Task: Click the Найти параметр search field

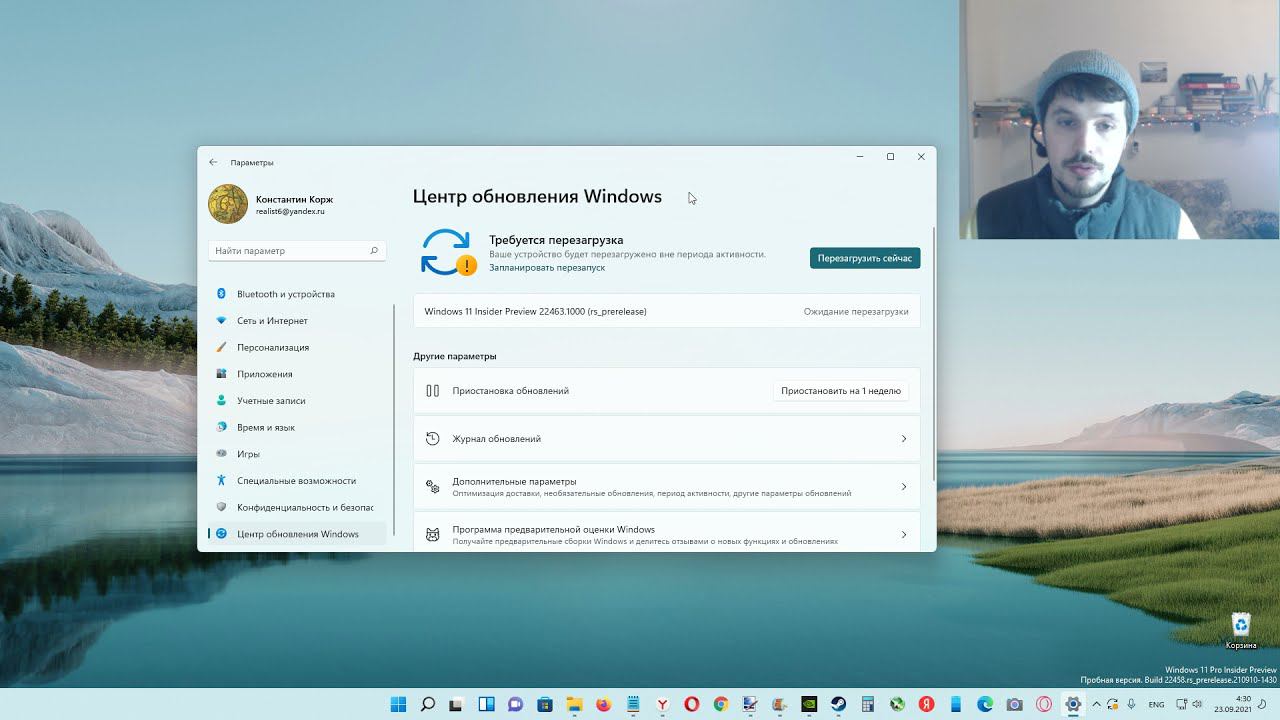Action: (297, 251)
